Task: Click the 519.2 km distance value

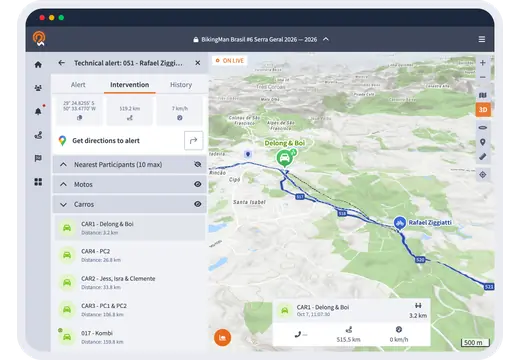Action: tap(130, 109)
